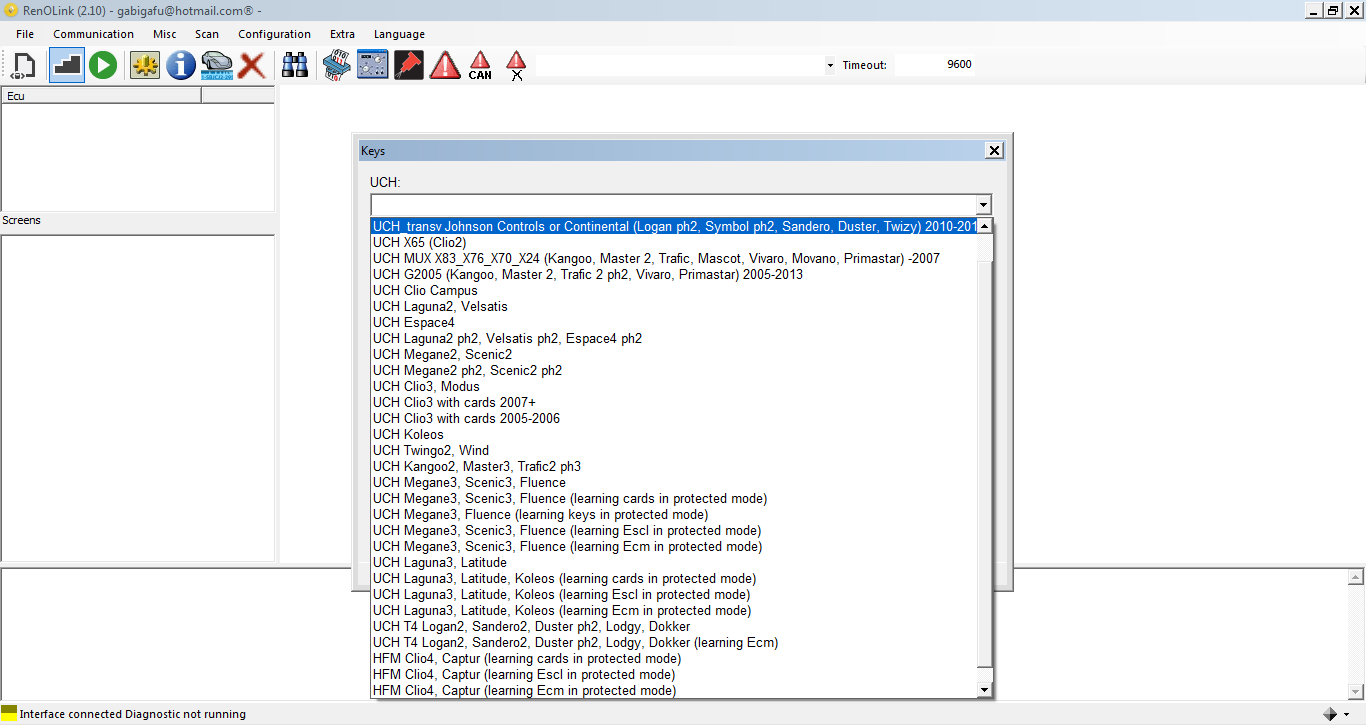The image size is (1366, 725).
Task: Open the yellow gear settings icon
Action: coord(145,66)
